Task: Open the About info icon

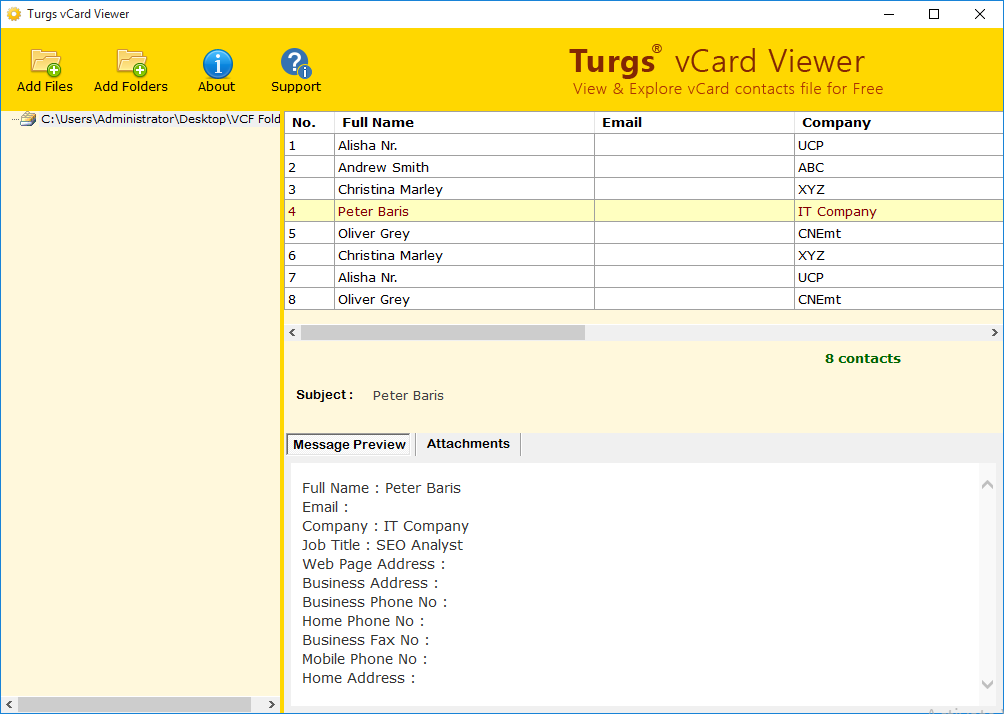Action: pos(217,63)
